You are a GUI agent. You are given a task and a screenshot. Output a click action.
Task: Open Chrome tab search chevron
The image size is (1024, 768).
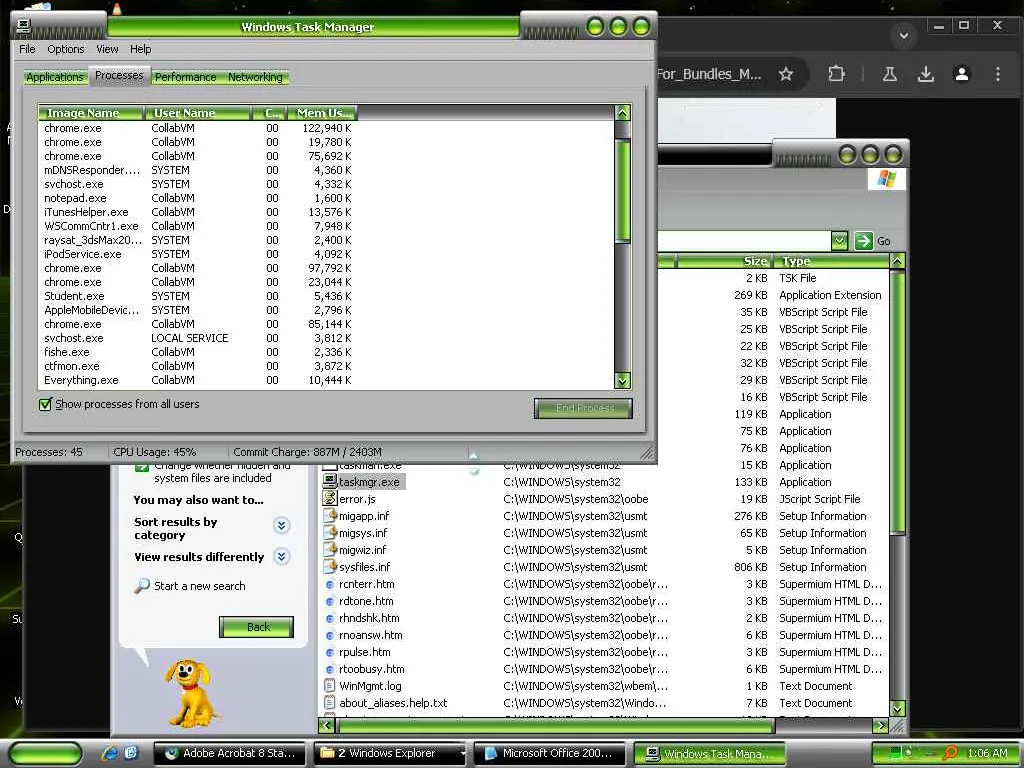coord(904,35)
